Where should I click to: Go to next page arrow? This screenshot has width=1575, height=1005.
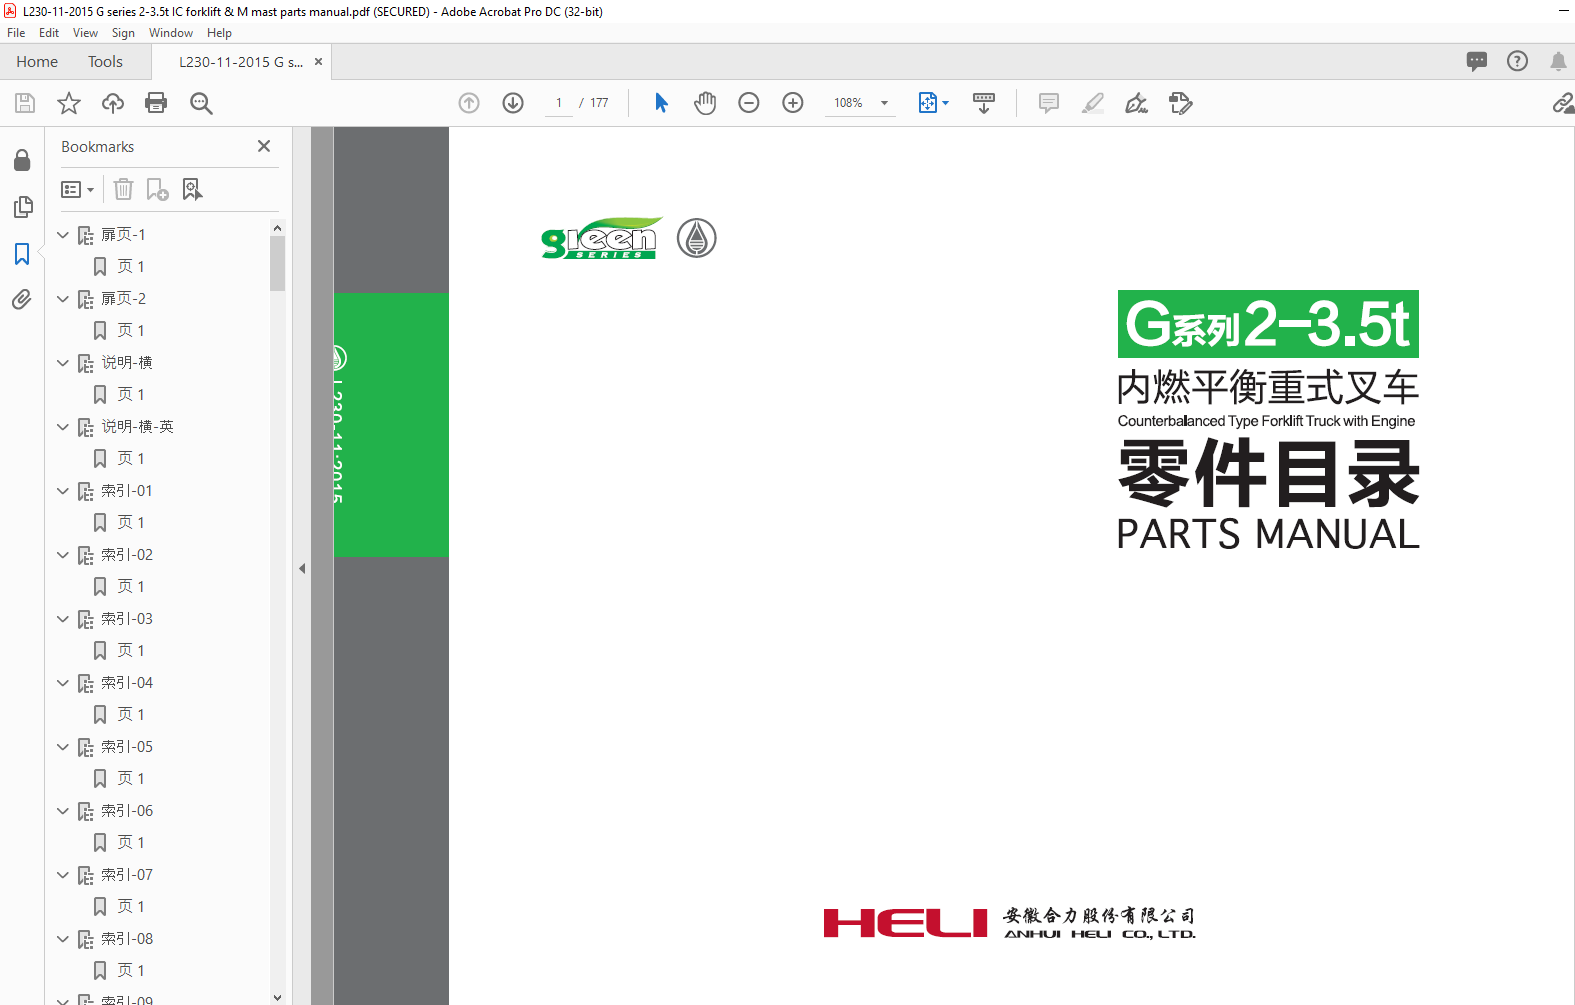point(513,103)
